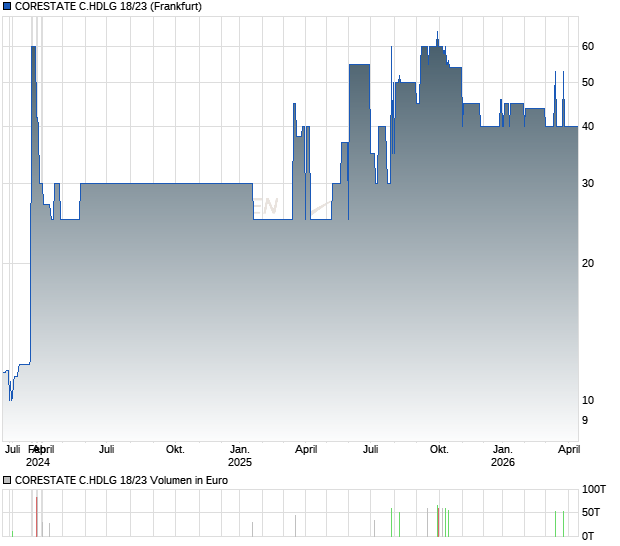Click the gray Volumen legend square
The image size is (620, 546).
coord(7,480)
